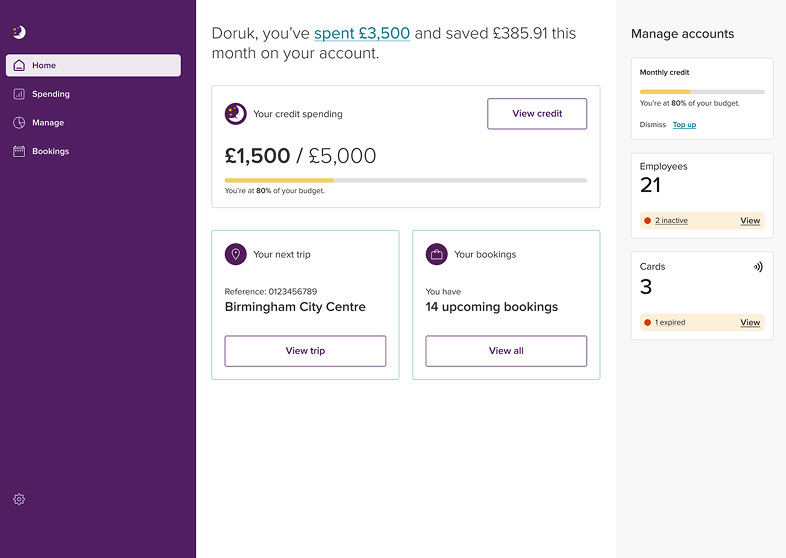Click the location pin icon for next trip
This screenshot has height=558, width=786.
236,254
